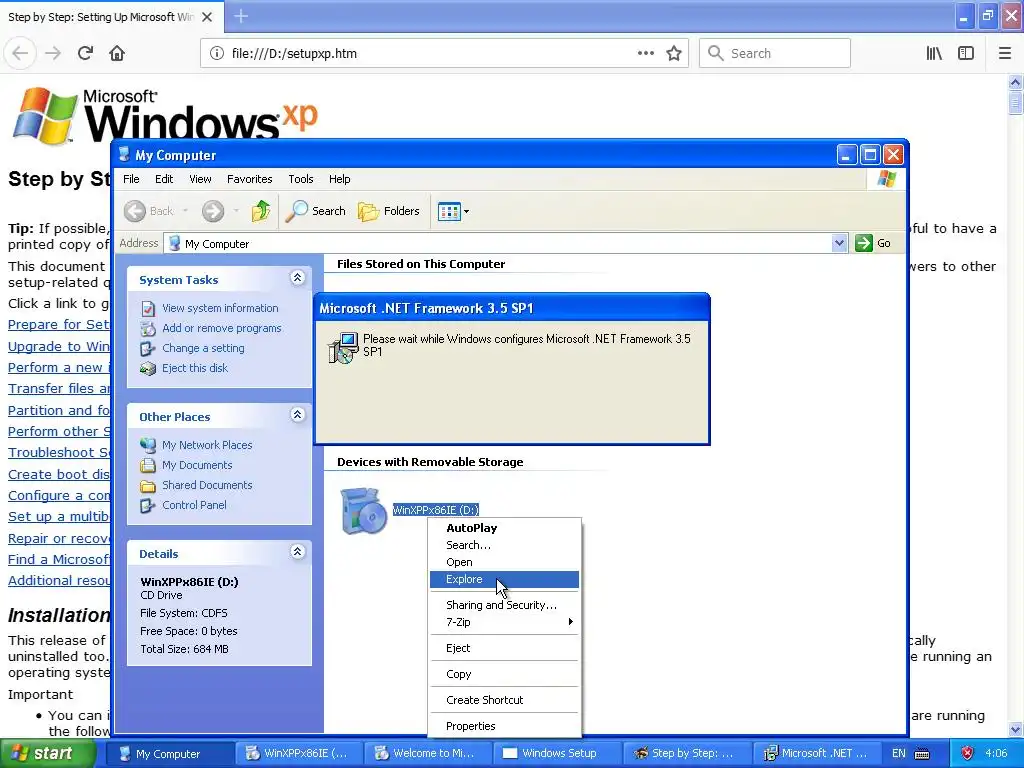Reload the page in Firefox
Screen dimensions: 1024x768
tap(85, 54)
